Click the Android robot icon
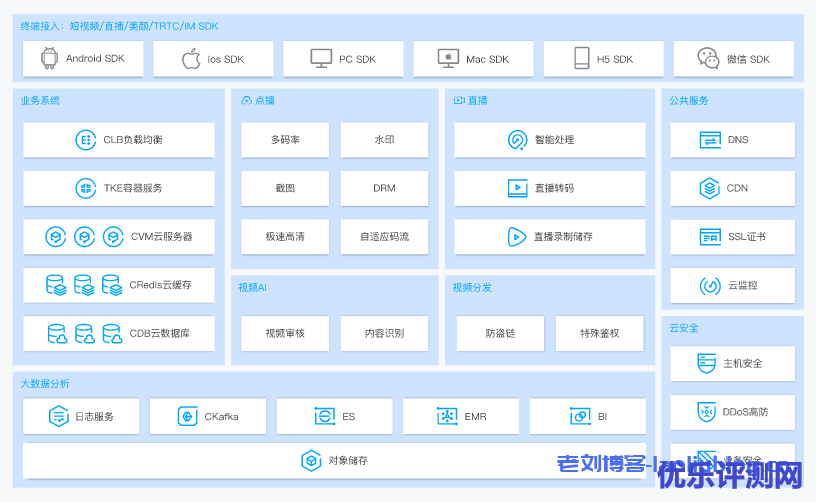Image resolution: width=816 pixels, height=502 pixels. click(x=49, y=59)
